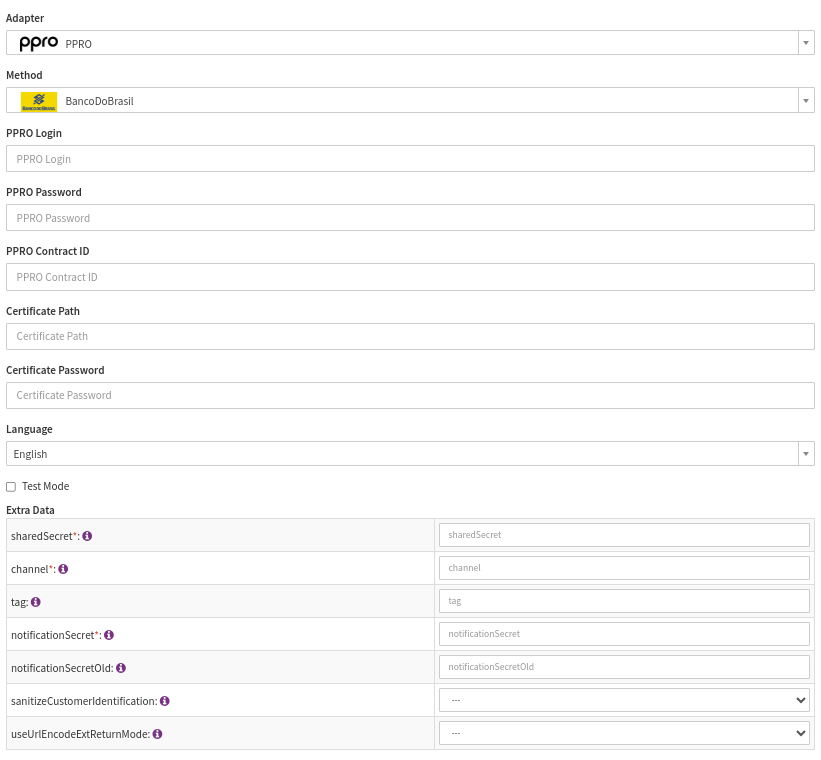Open the useUrlEncodeExtReturnMode select box
The width and height of the screenshot is (821, 760).
624,734
